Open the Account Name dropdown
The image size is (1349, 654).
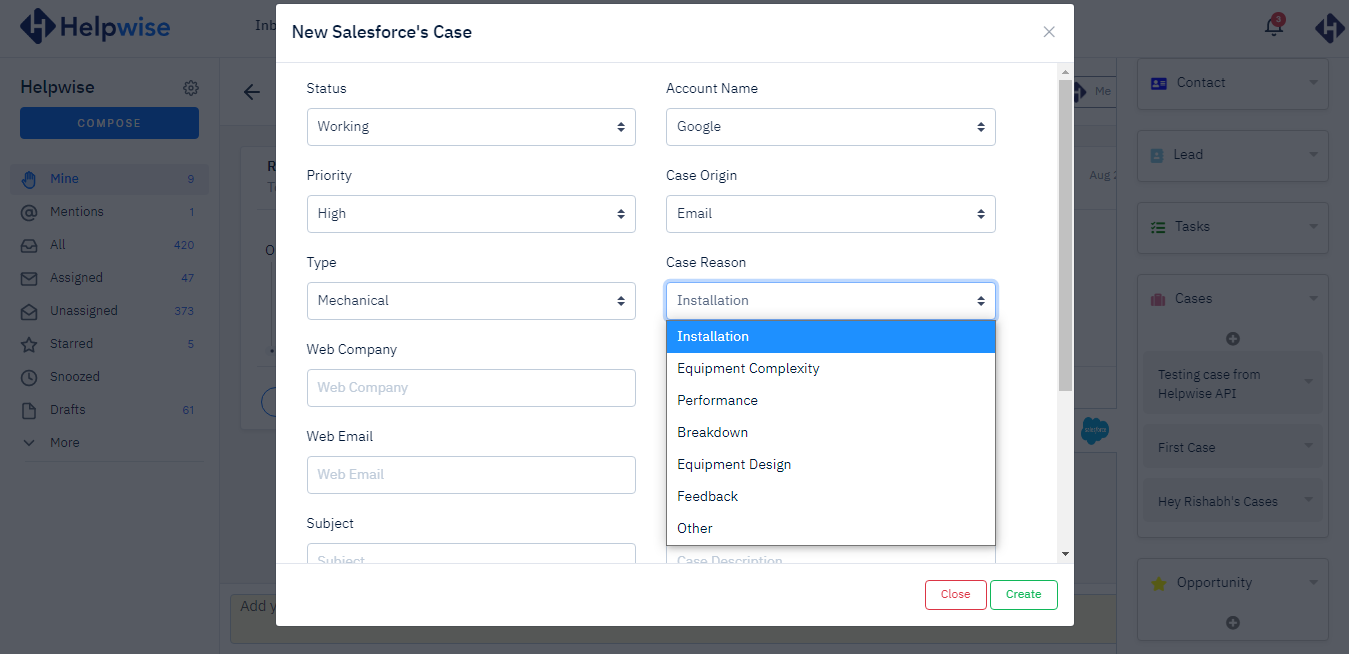tap(830, 127)
